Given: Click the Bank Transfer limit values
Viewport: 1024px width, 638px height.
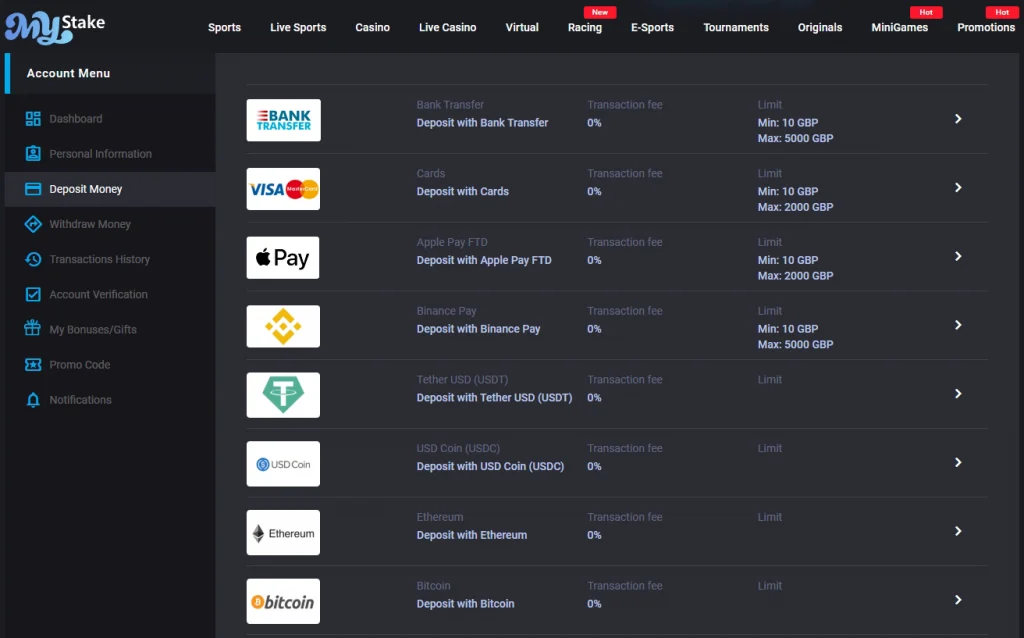Looking at the screenshot, I should pyautogui.click(x=795, y=131).
